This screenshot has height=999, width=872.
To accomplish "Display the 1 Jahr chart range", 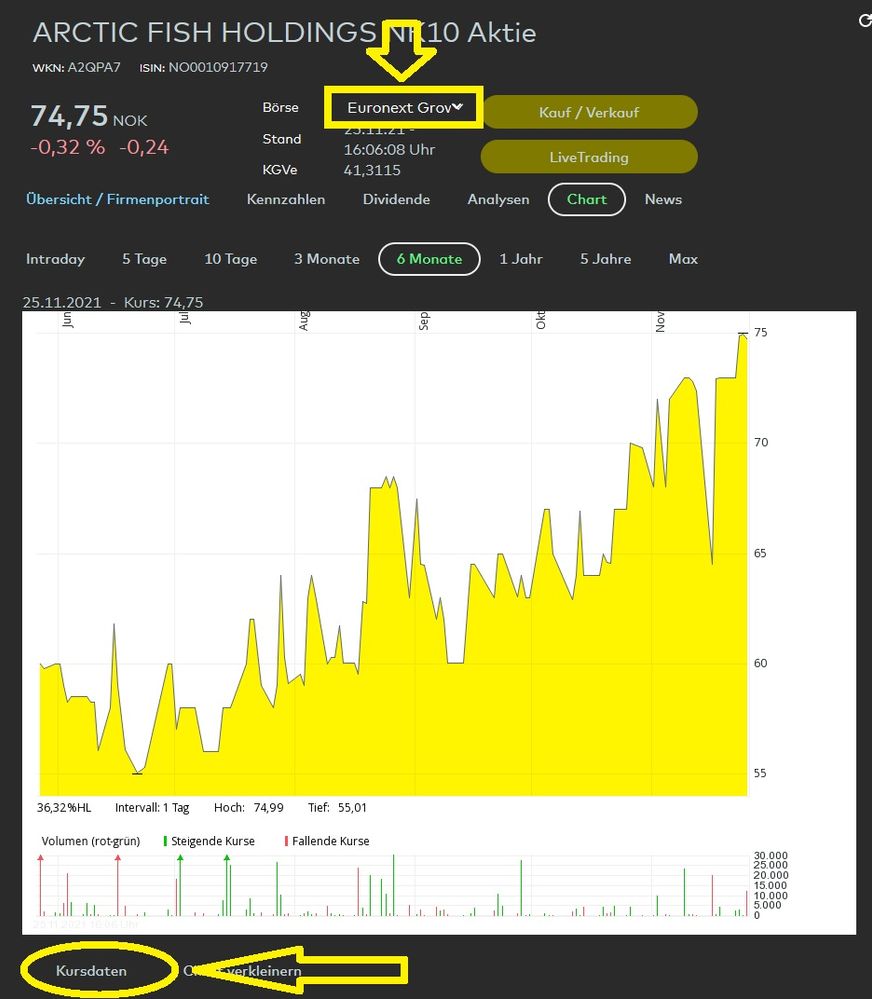I will [521, 259].
